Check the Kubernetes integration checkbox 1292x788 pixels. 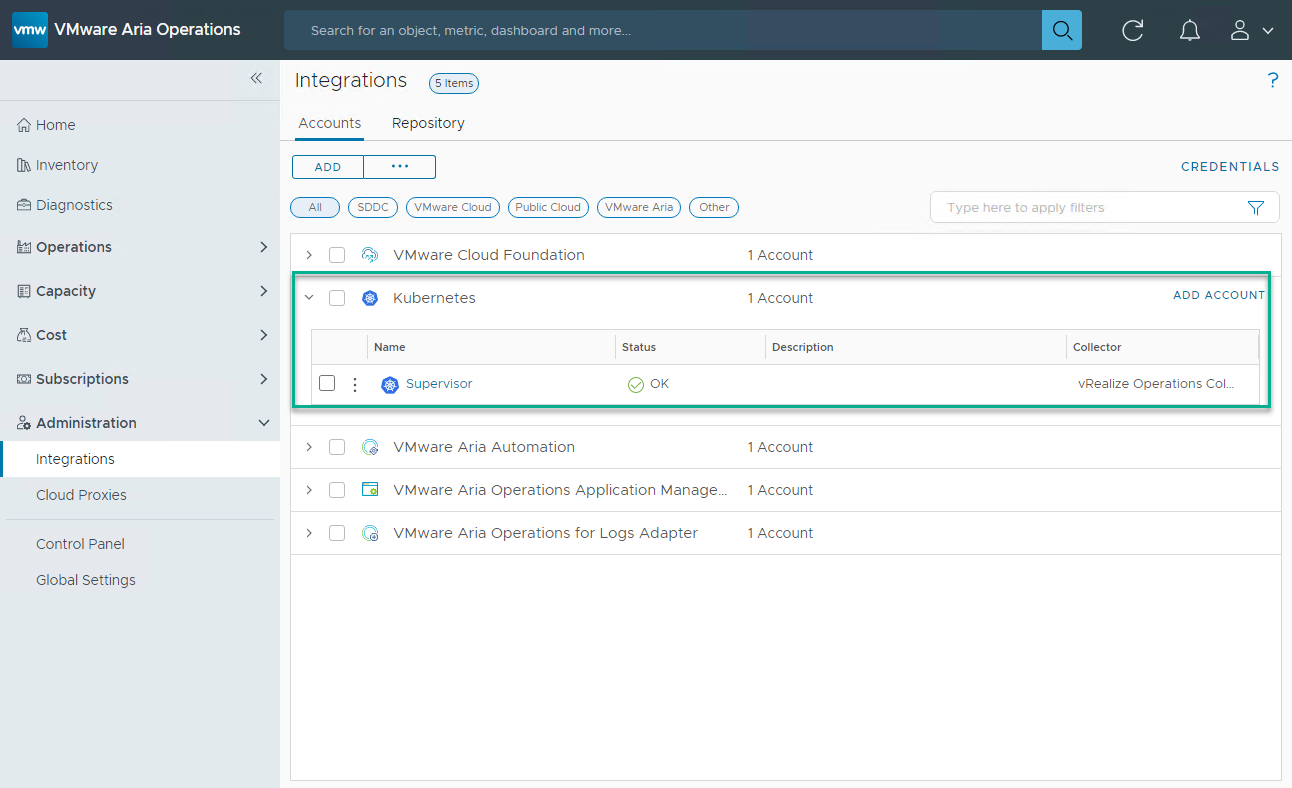click(x=337, y=298)
